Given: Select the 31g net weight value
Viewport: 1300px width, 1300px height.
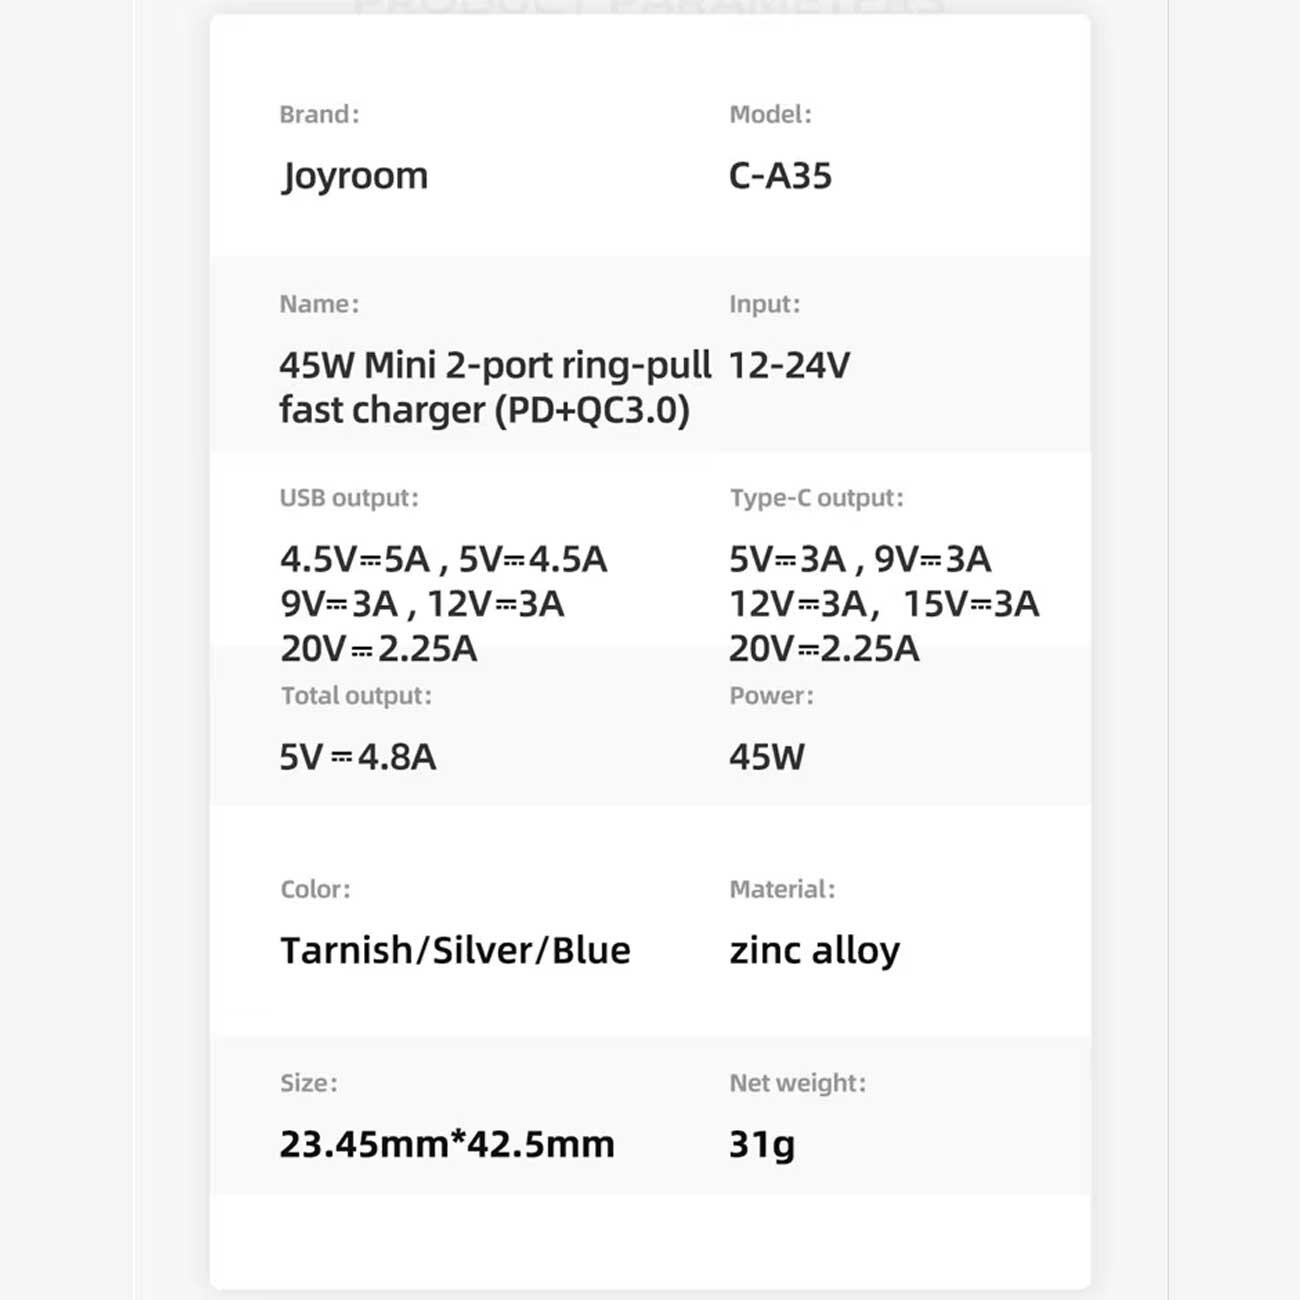Looking at the screenshot, I should (761, 1144).
